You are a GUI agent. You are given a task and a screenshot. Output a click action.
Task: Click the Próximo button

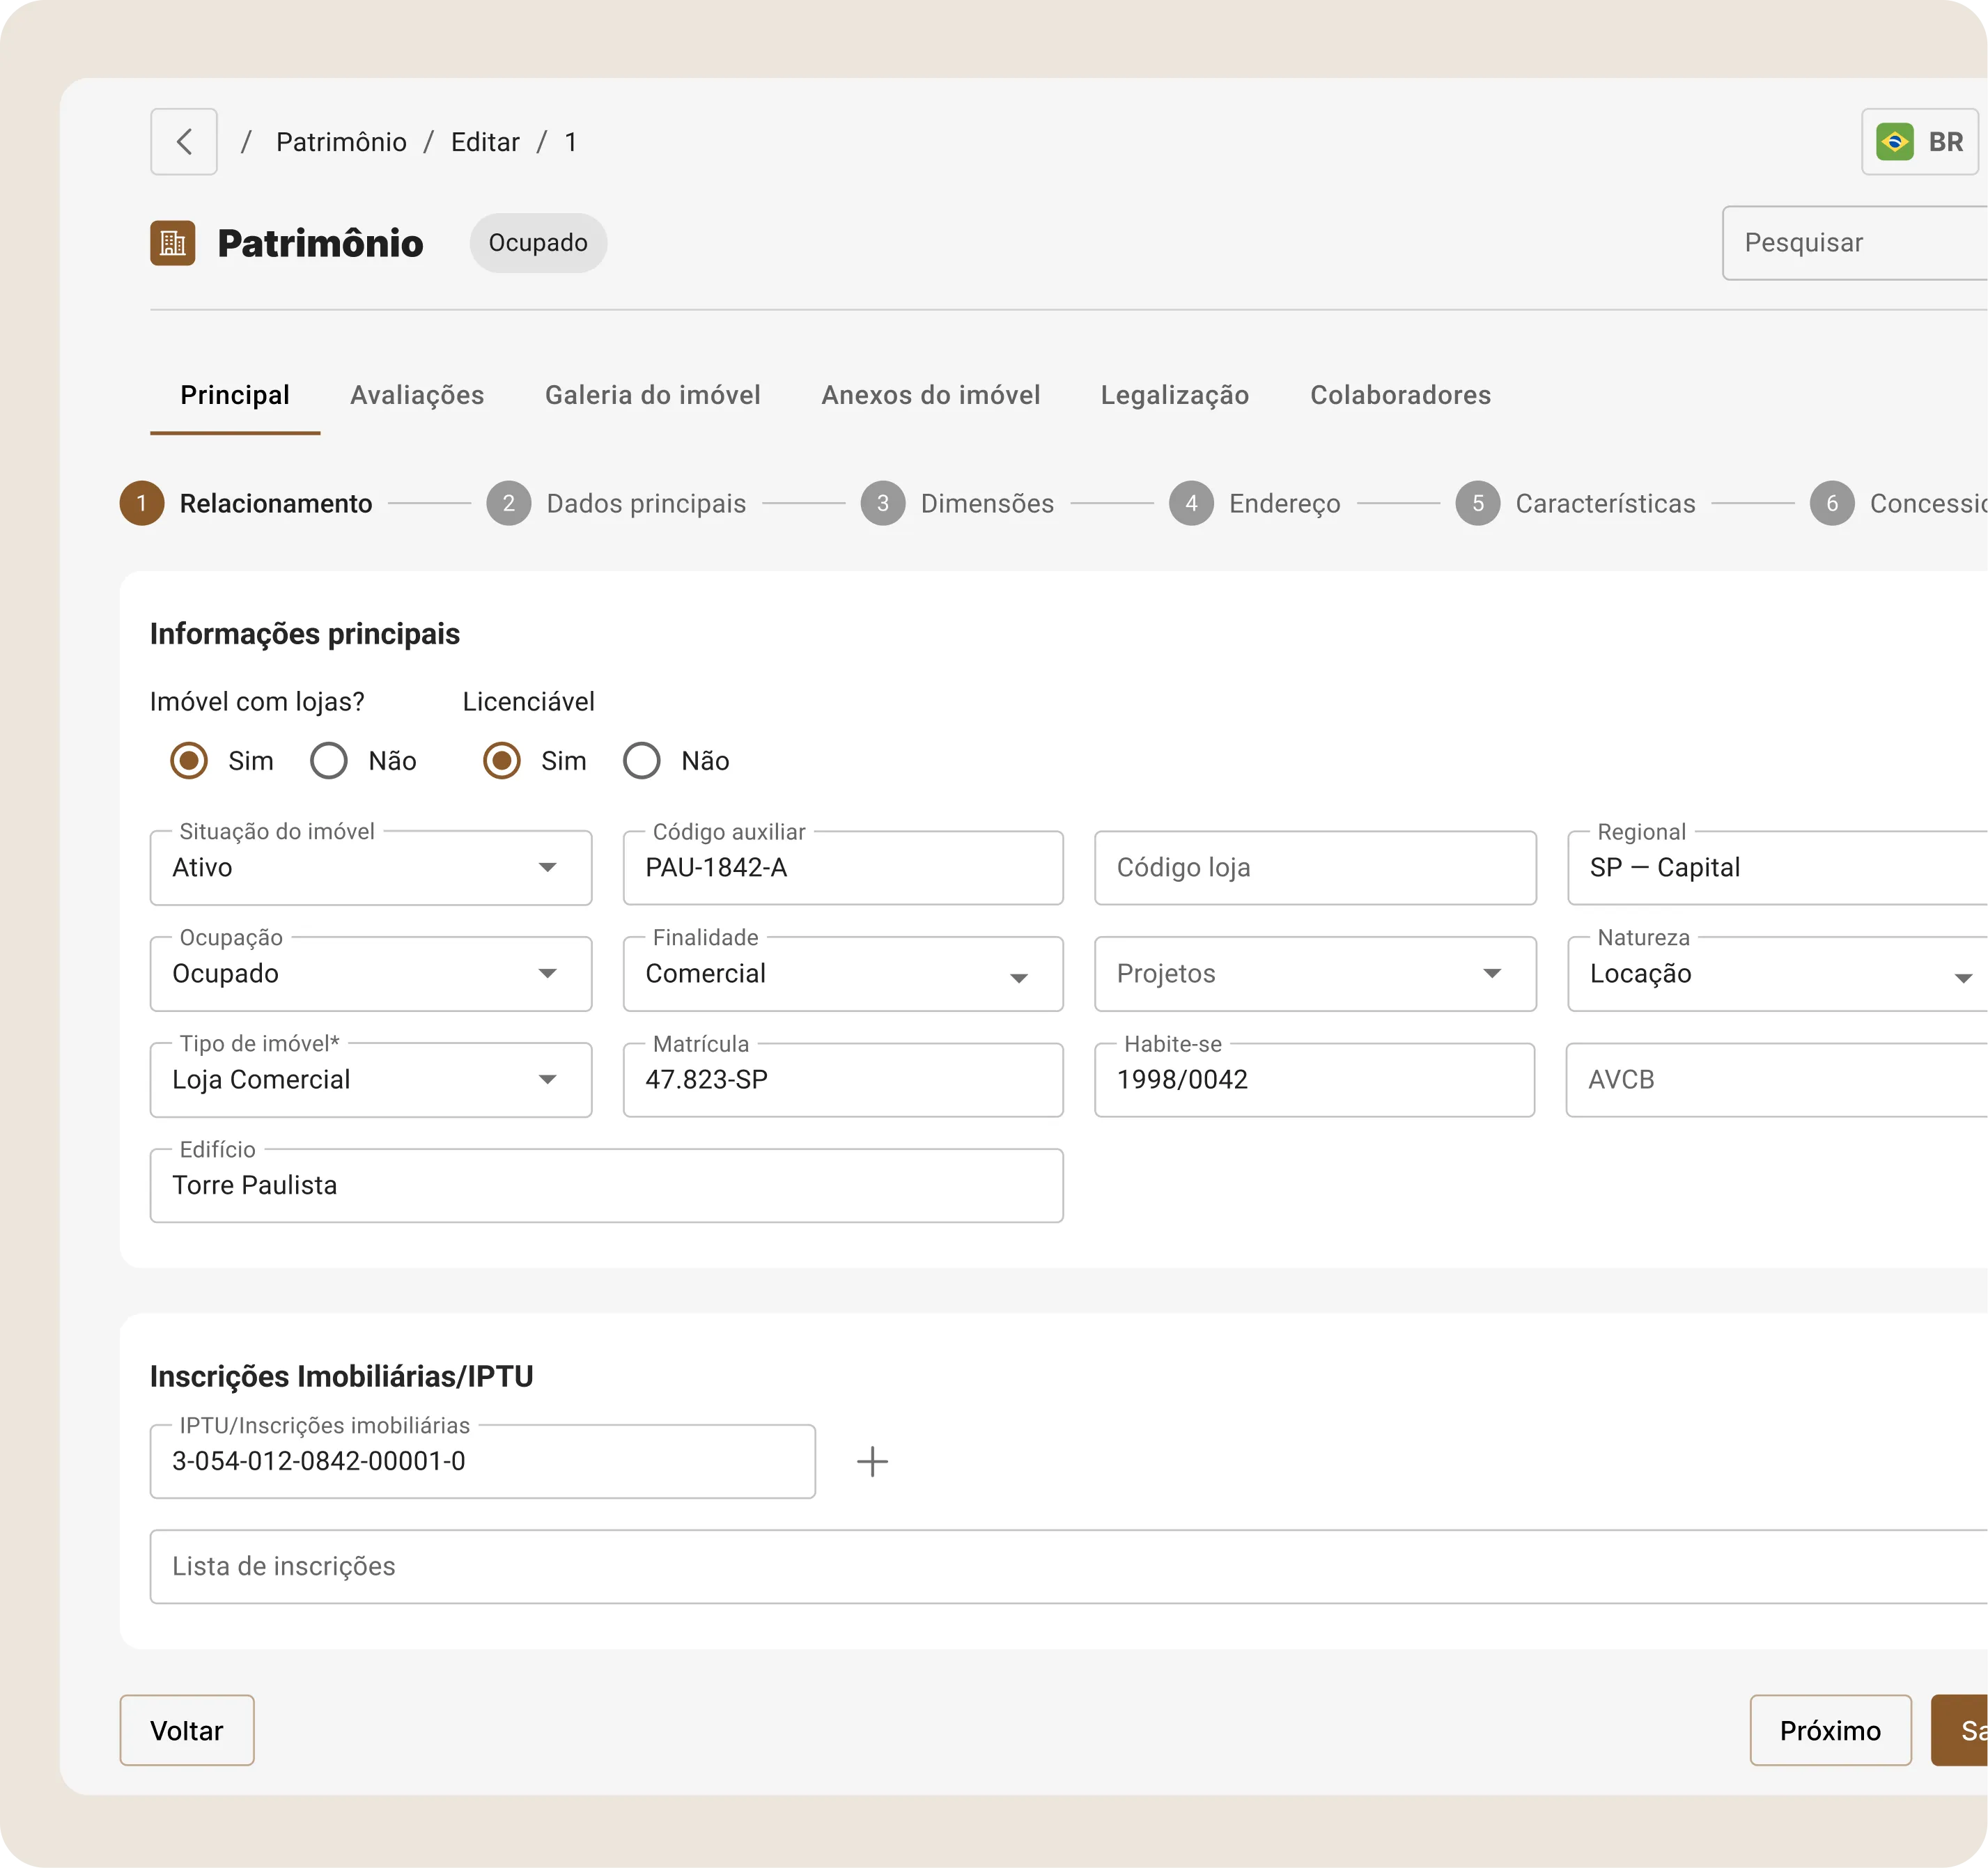(x=1829, y=1730)
